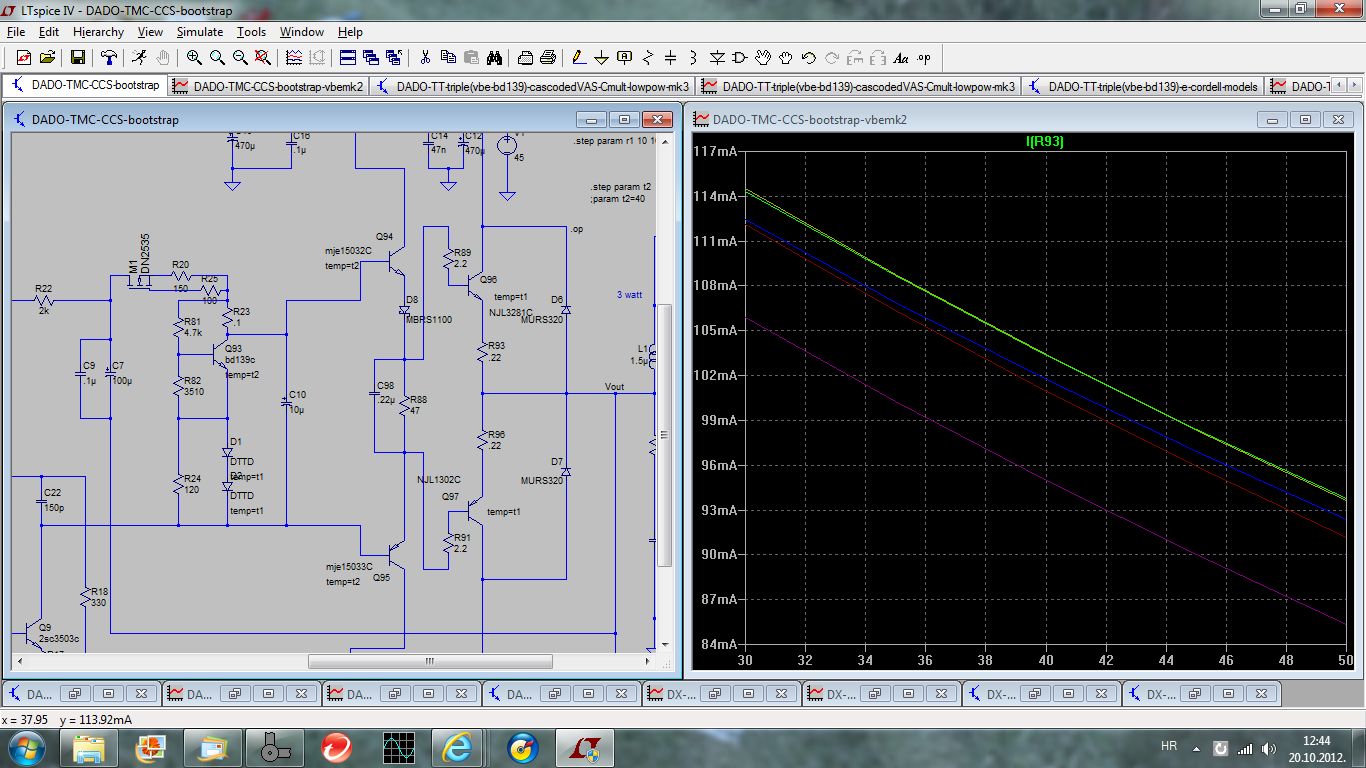Select the Move hand tool
The image size is (1366, 768).
tap(763, 58)
